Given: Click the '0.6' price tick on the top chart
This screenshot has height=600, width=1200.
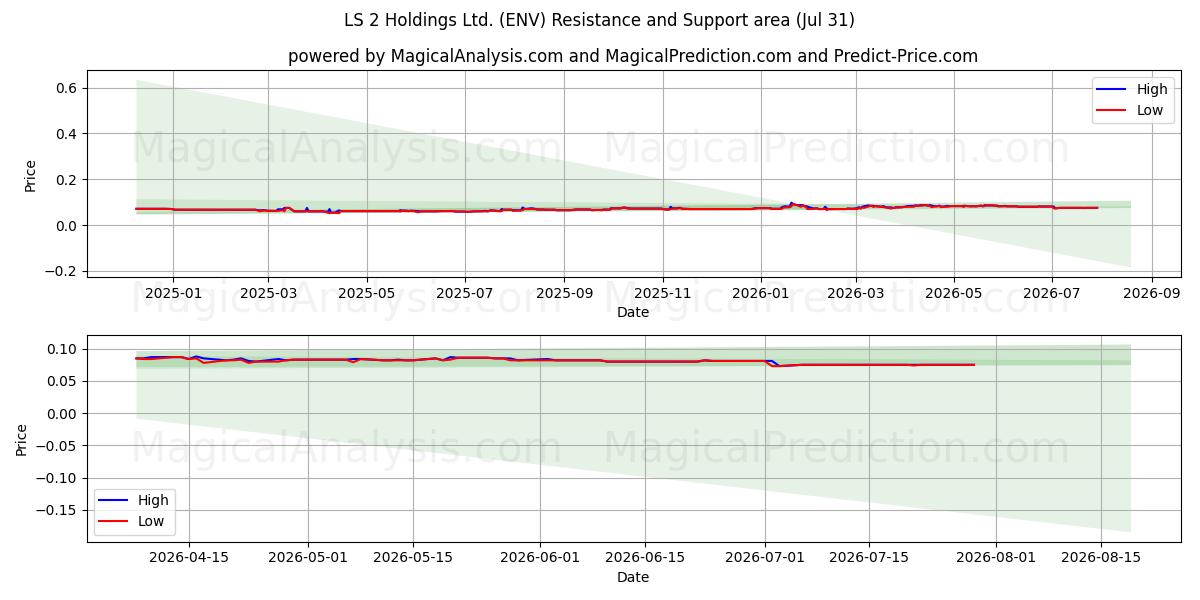Looking at the screenshot, I should (x=68, y=88).
